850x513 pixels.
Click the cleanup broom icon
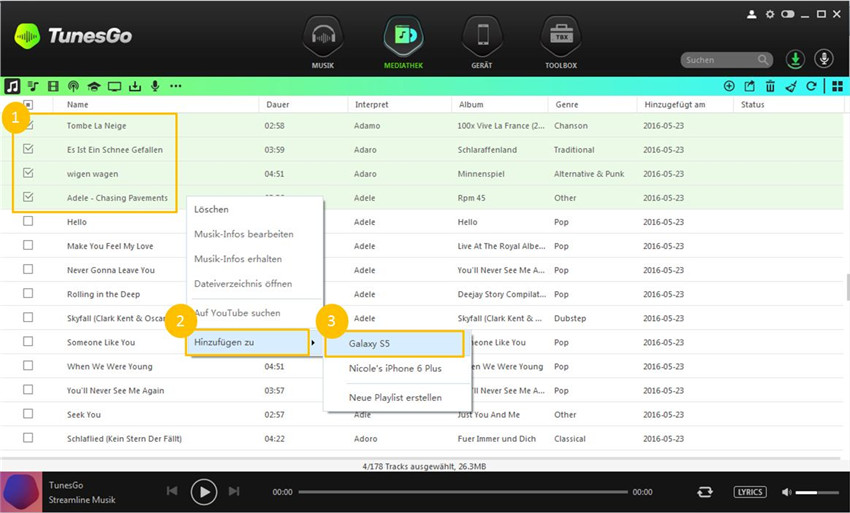[791, 86]
